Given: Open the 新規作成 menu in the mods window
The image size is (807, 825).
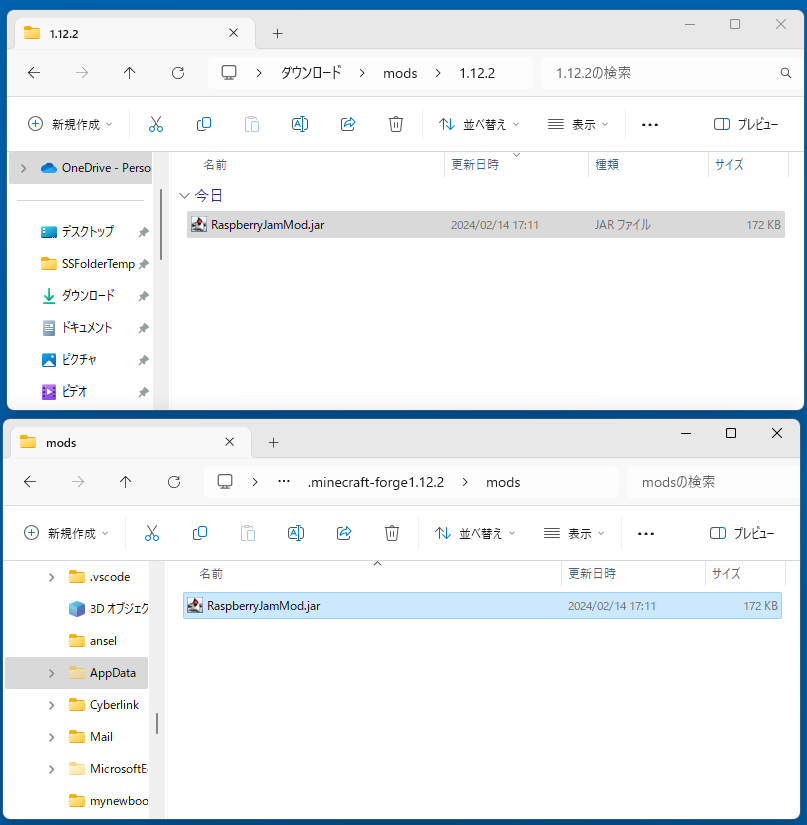Looking at the screenshot, I should pos(68,533).
